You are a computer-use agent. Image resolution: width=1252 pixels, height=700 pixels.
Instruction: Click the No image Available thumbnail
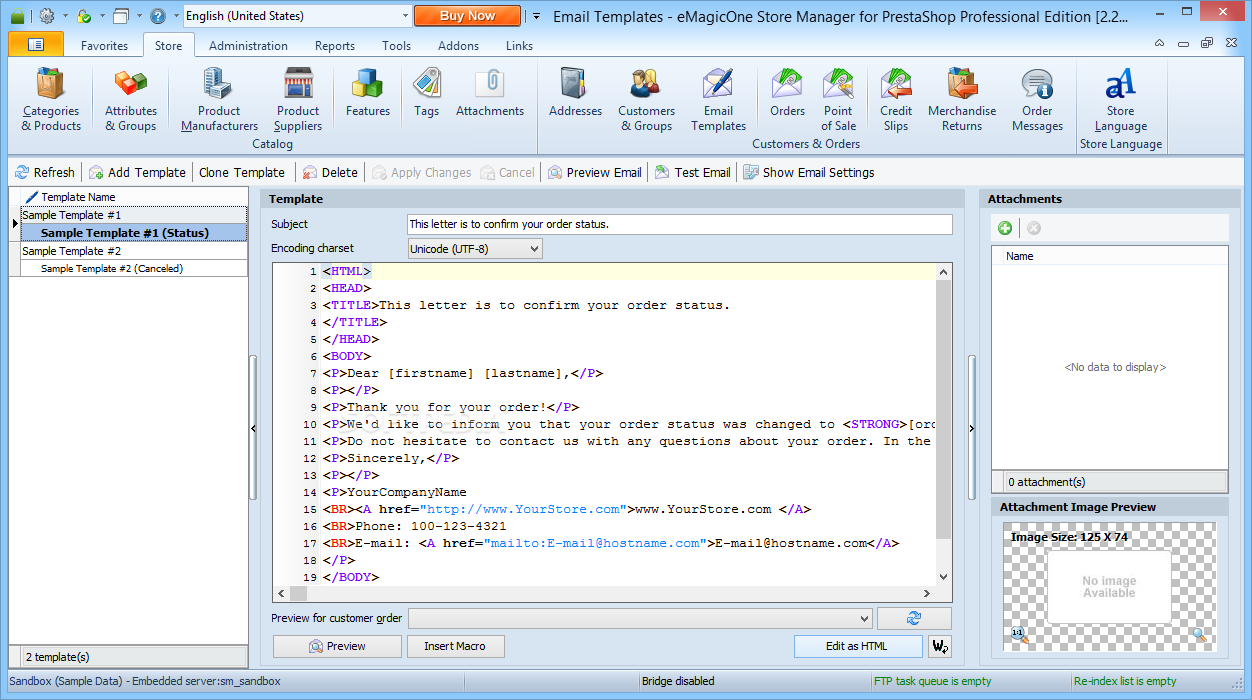tap(1109, 587)
